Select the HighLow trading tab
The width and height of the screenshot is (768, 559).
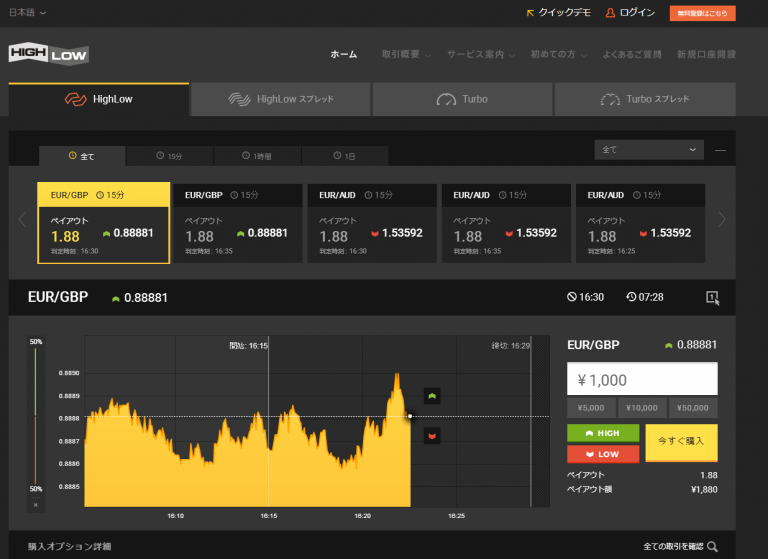(99, 99)
